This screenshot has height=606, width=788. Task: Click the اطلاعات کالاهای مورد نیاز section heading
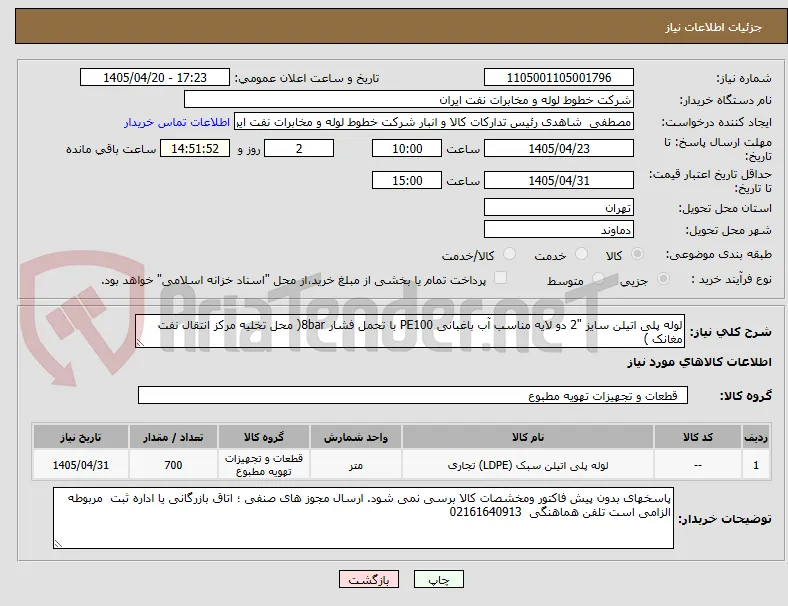[699, 362]
